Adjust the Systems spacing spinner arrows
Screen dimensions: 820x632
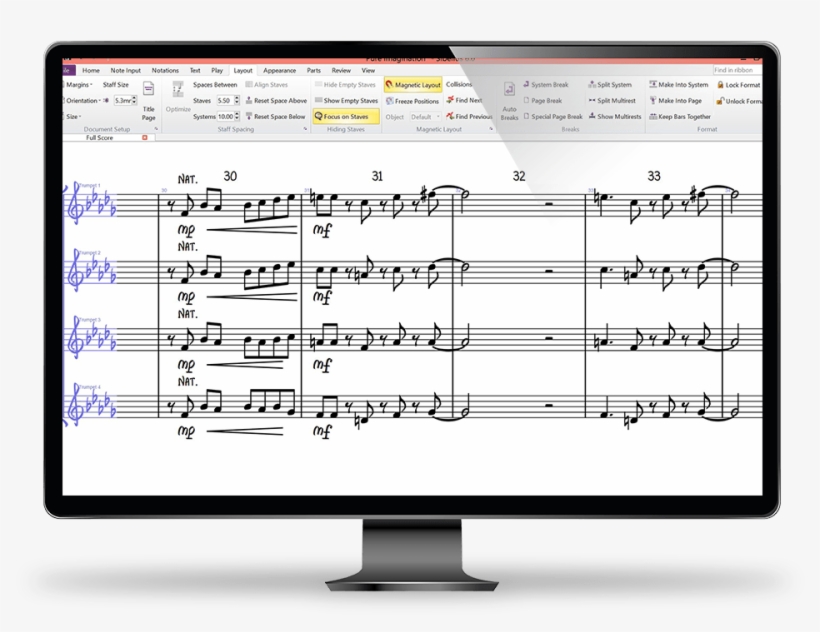pyautogui.click(x=237, y=117)
